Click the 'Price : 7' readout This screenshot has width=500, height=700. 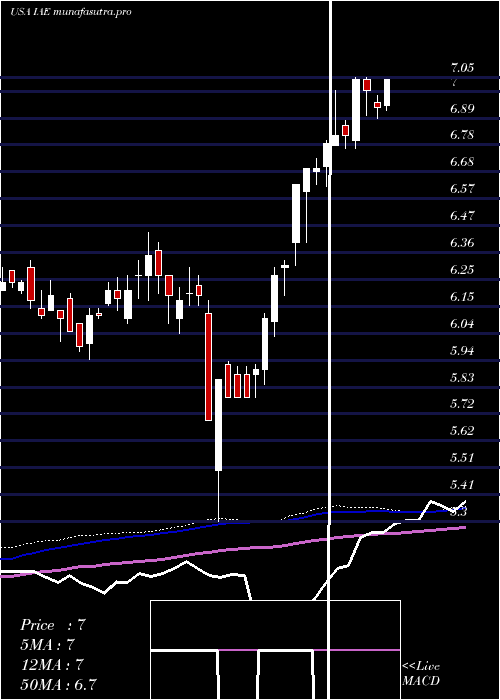click(x=52, y=625)
